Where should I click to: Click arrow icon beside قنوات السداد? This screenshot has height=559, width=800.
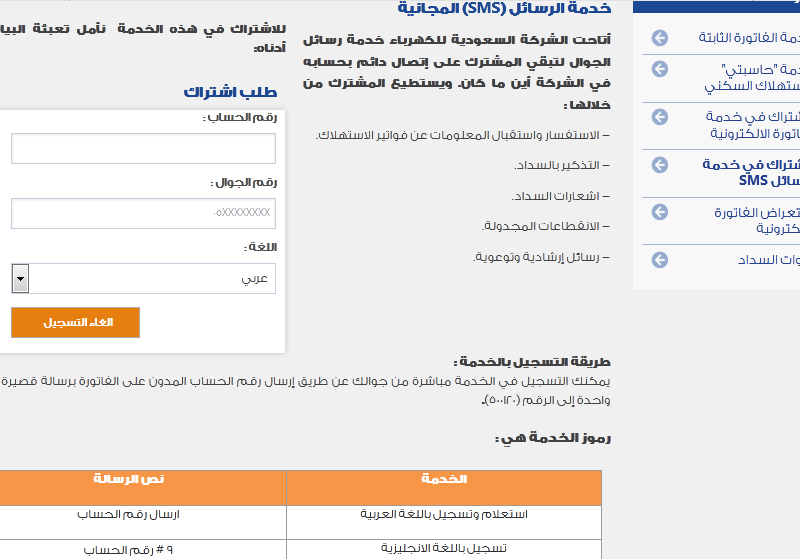[660, 260]
